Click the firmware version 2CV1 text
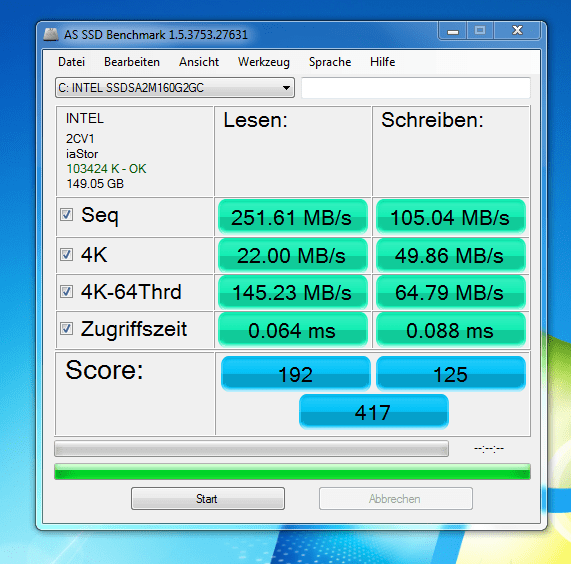The height and width of the screenshot is (564, 571). tap(80, 139)
